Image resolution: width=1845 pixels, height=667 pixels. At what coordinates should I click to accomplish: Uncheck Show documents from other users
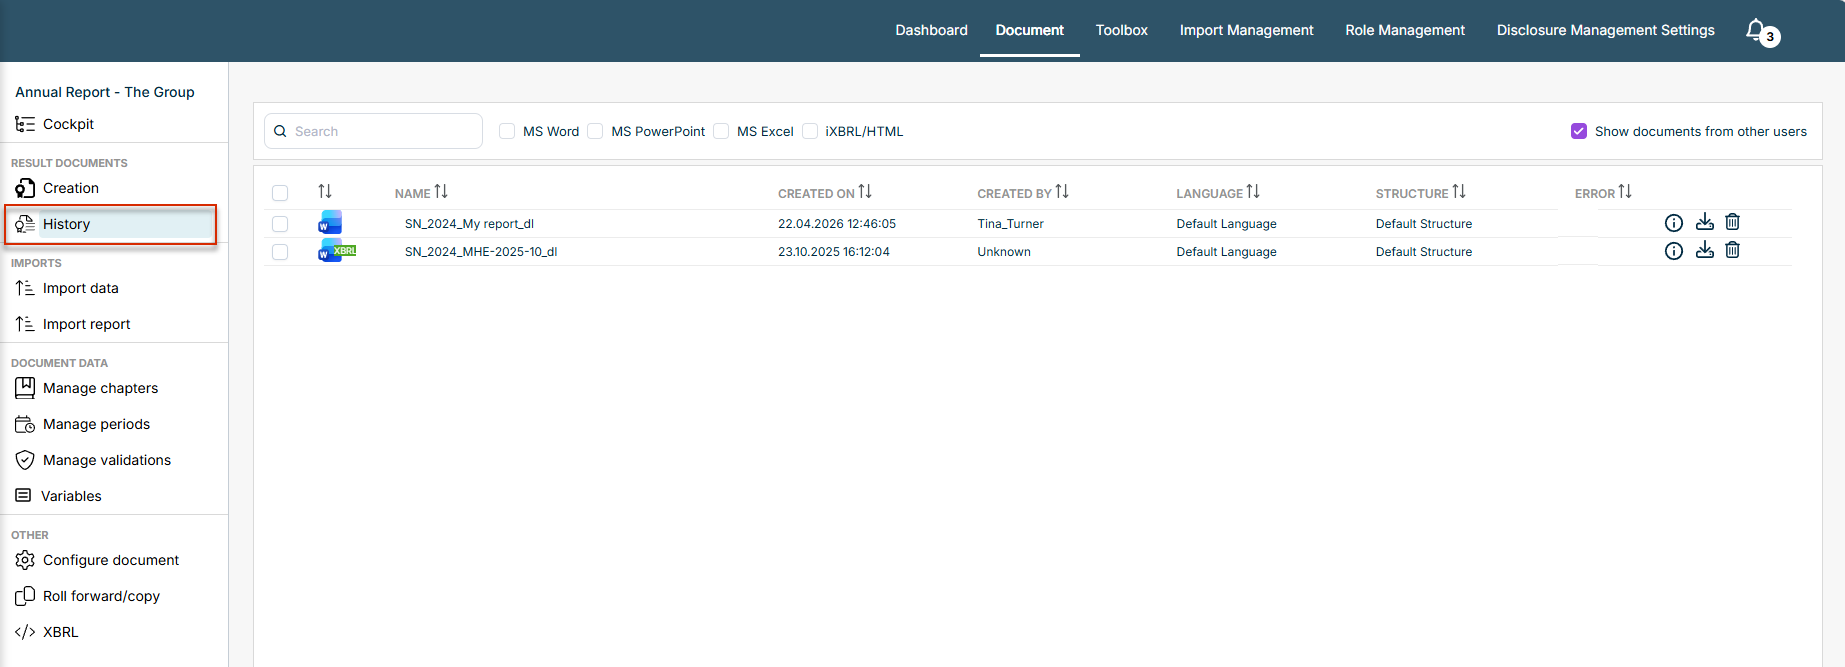pos(1579,131)
